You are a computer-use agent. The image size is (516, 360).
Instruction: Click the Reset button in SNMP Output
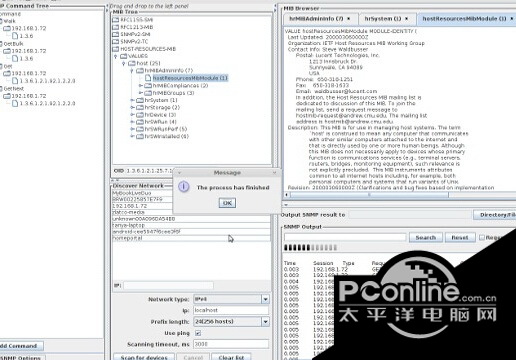click(x=460, y=237)
